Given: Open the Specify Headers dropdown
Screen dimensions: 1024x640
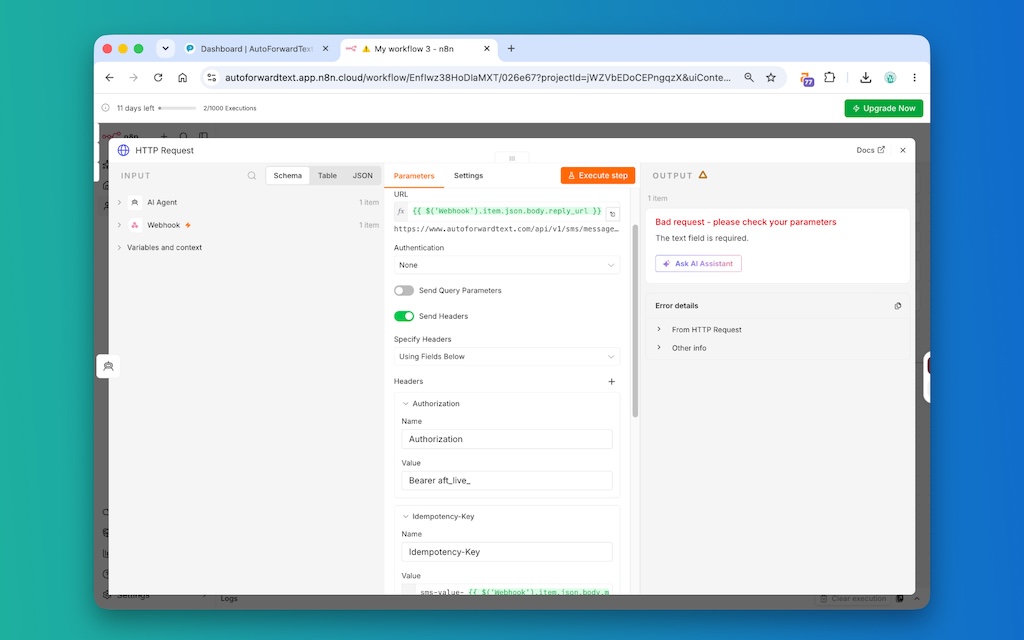Looking at the screenshot, I should tap(507, 357).
